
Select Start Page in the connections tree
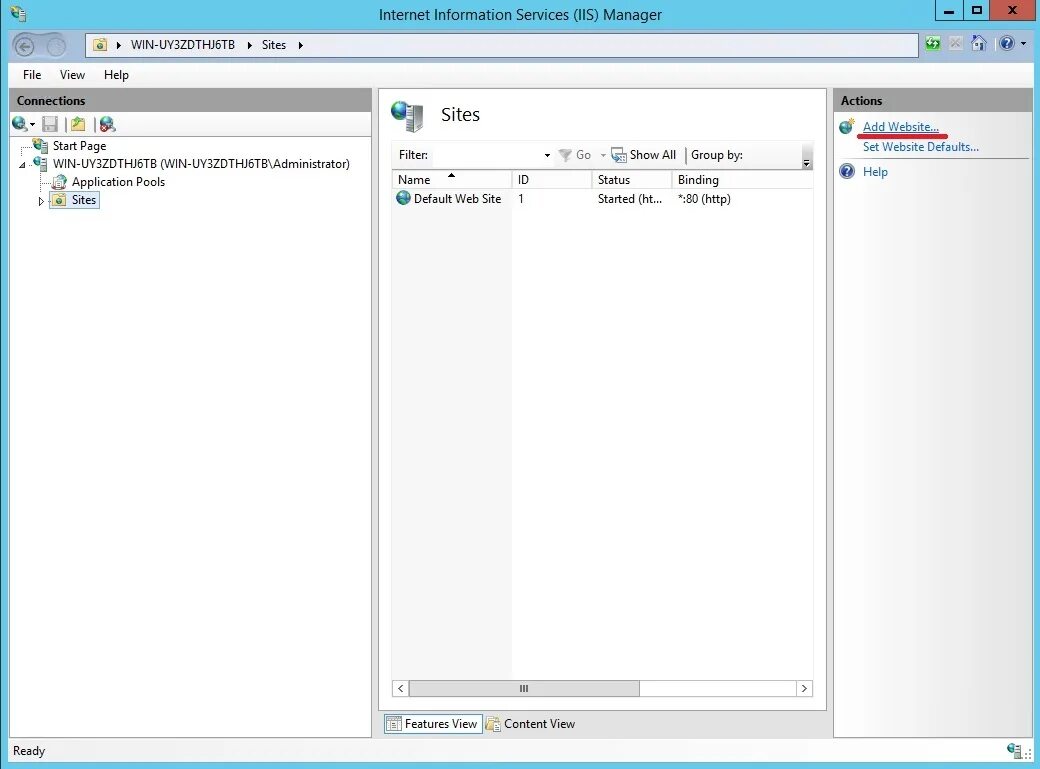tap(79, 146)
